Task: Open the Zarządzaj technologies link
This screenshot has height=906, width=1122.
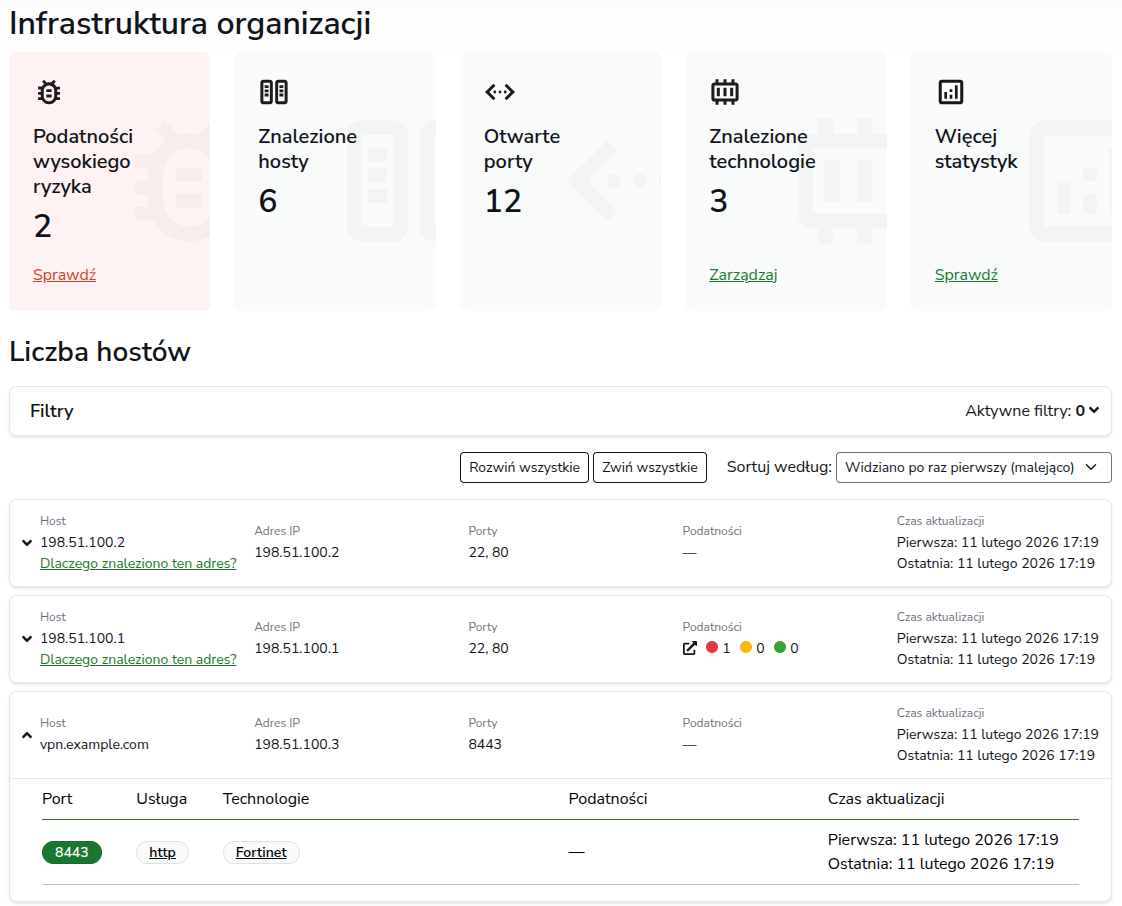Action: tap(743, 275)
